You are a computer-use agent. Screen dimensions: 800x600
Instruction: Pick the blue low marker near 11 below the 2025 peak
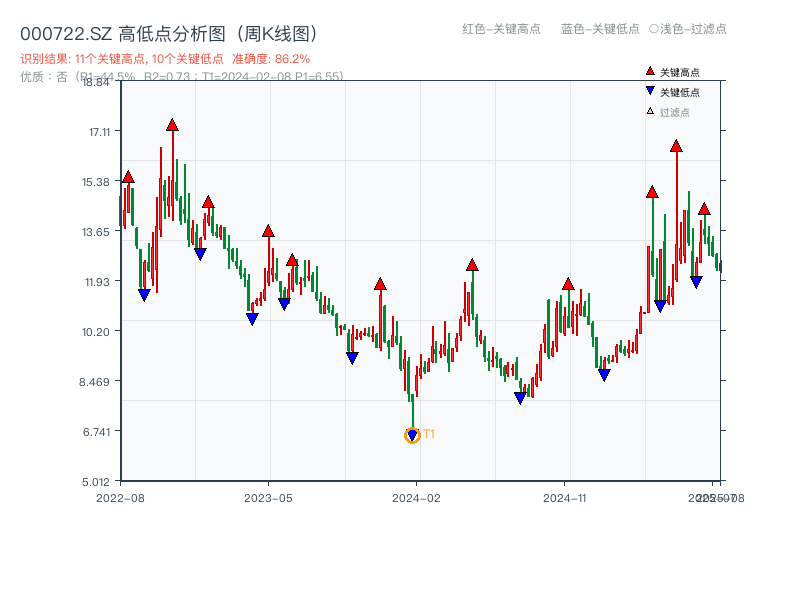click(x=660, y=306)
